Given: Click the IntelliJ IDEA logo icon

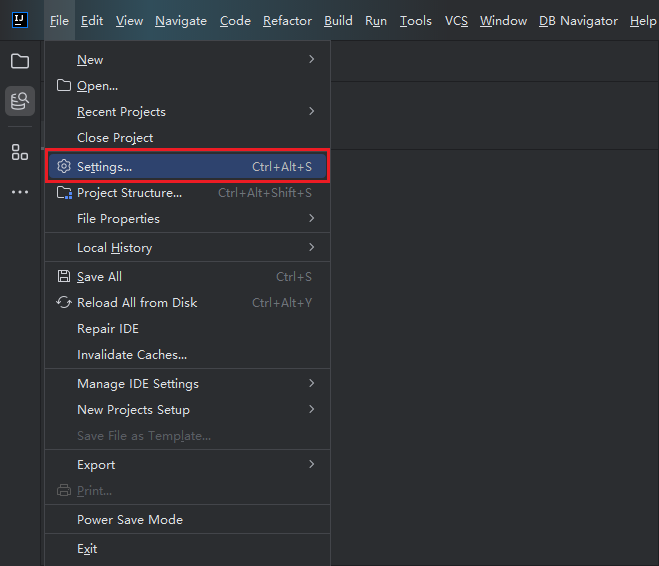Looking at the screenshot, I should 20,20.
